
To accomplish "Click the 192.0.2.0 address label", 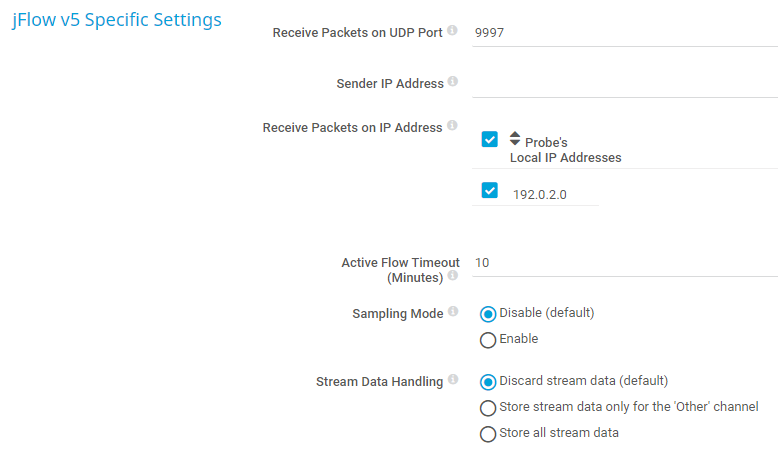I will 540,195.
